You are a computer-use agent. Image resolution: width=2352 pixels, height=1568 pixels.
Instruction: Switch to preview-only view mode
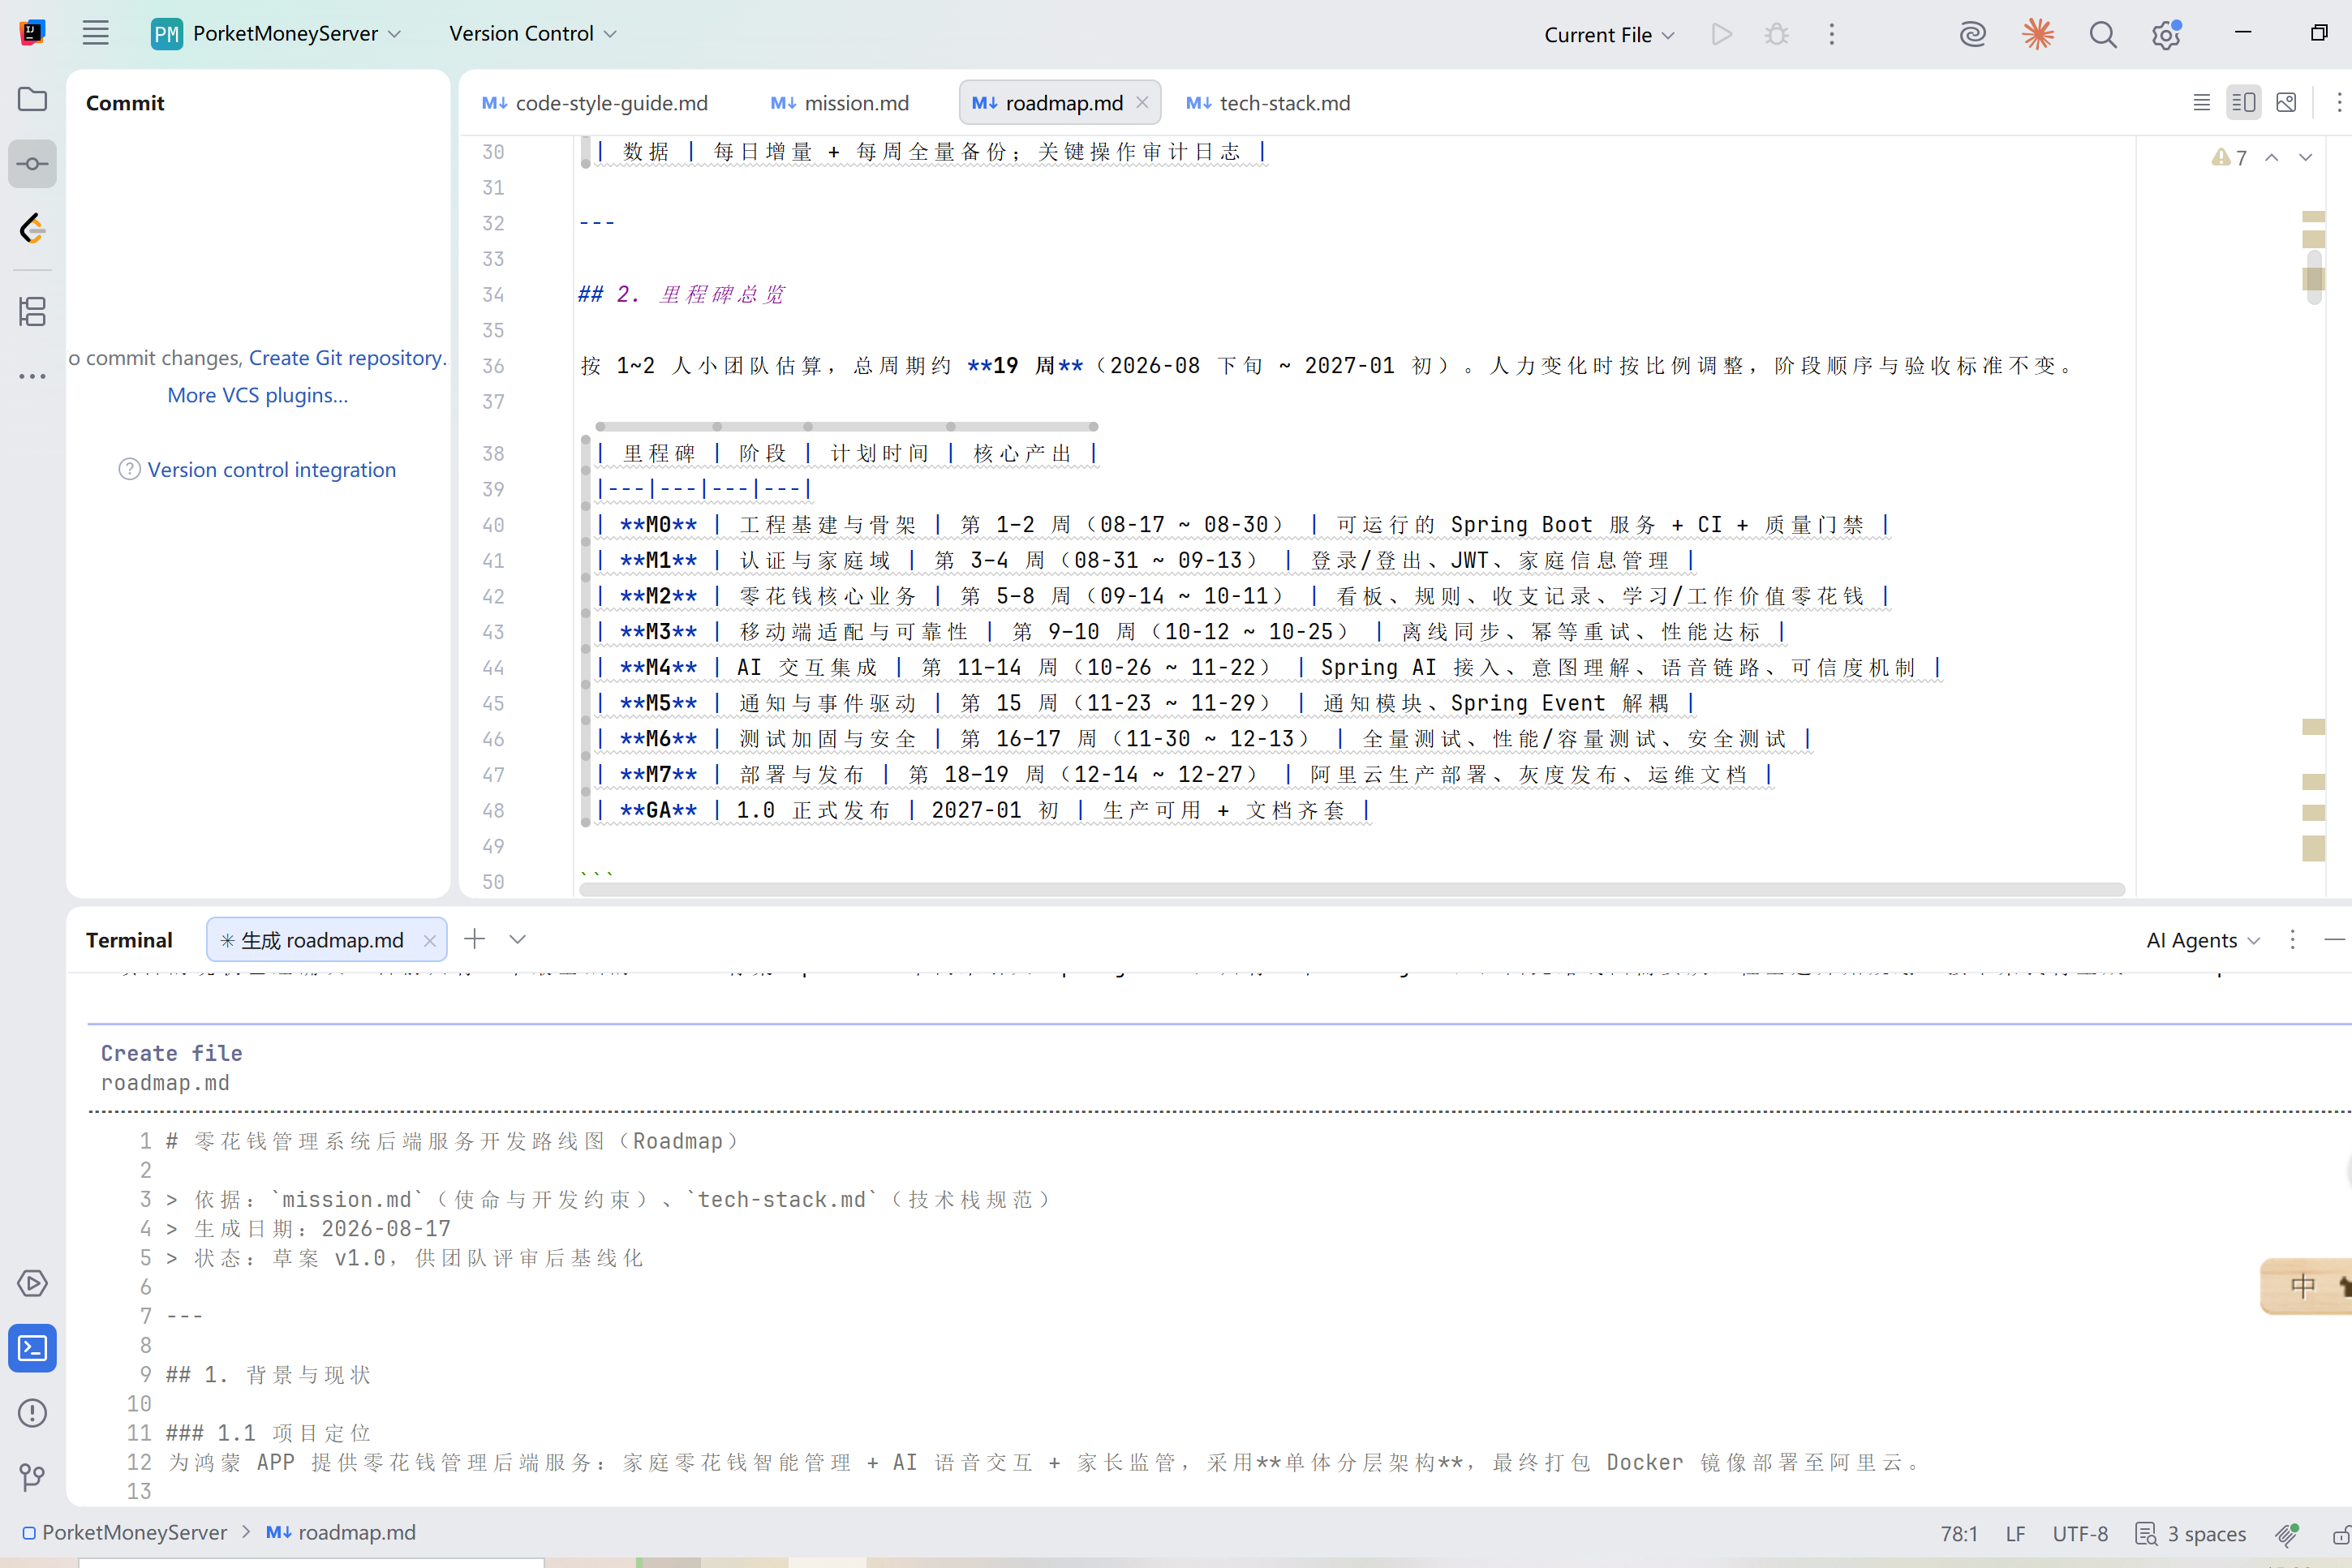pyautogui.click(x=2286, y=102)
